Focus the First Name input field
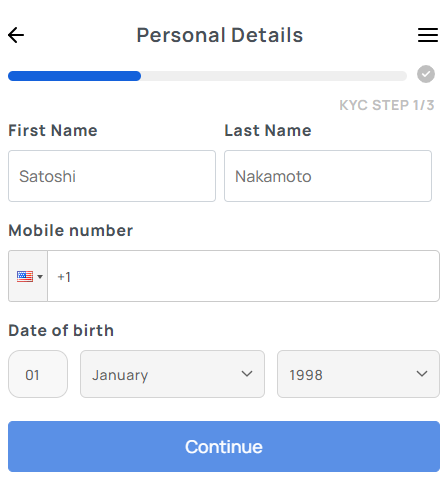The height and width of the screenshot is (486, 448). click(112, 176)
